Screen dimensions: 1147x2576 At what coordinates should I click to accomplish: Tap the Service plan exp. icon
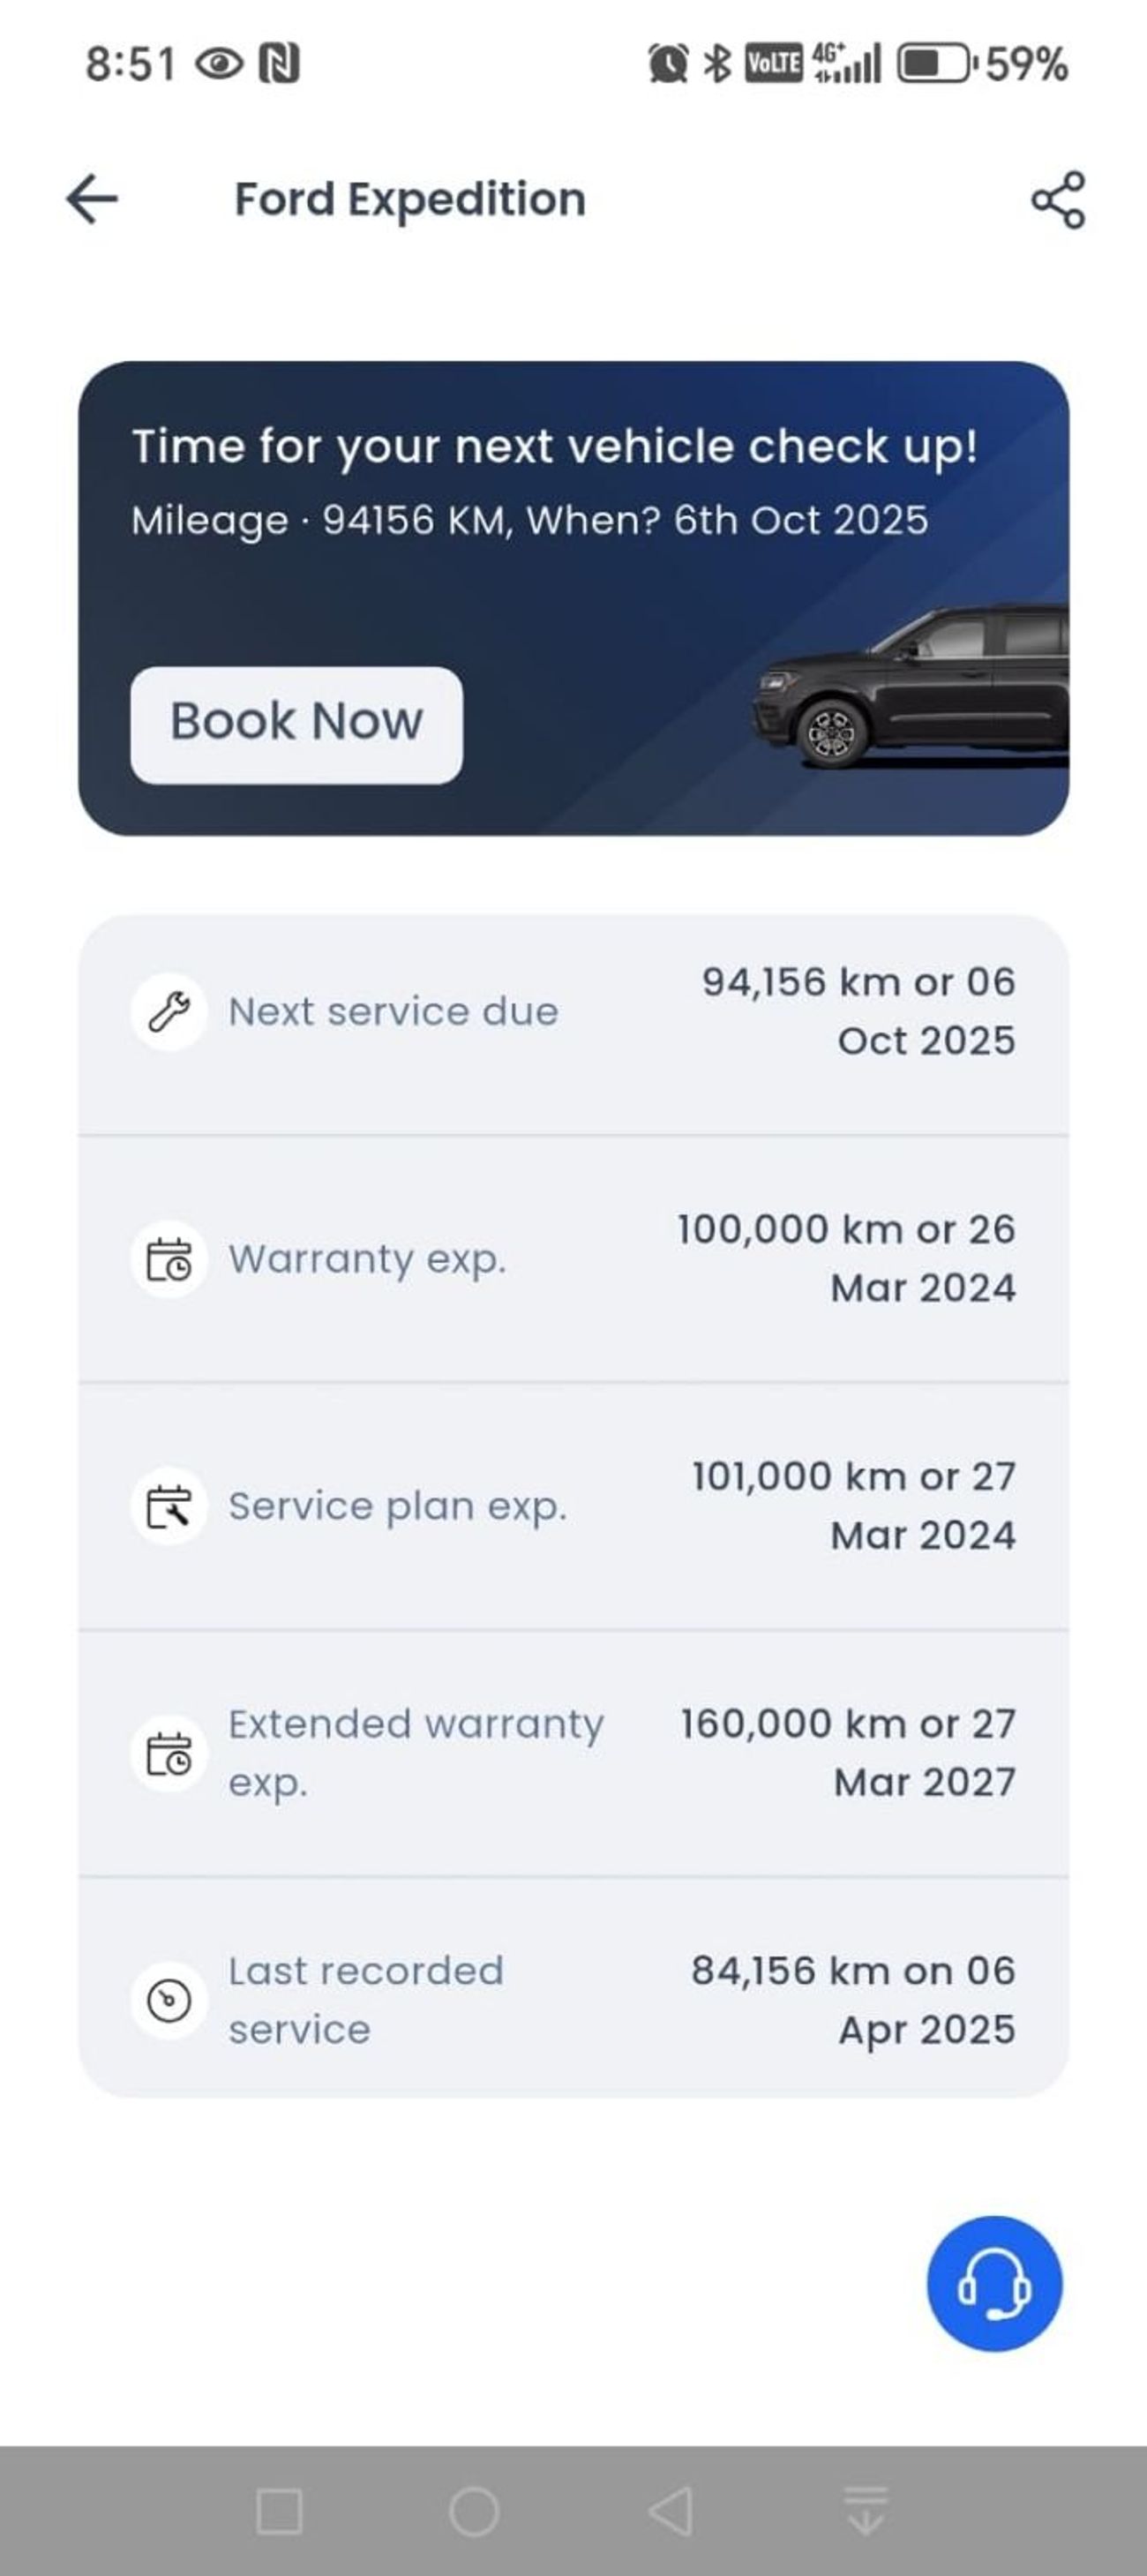click(169, 1506)
